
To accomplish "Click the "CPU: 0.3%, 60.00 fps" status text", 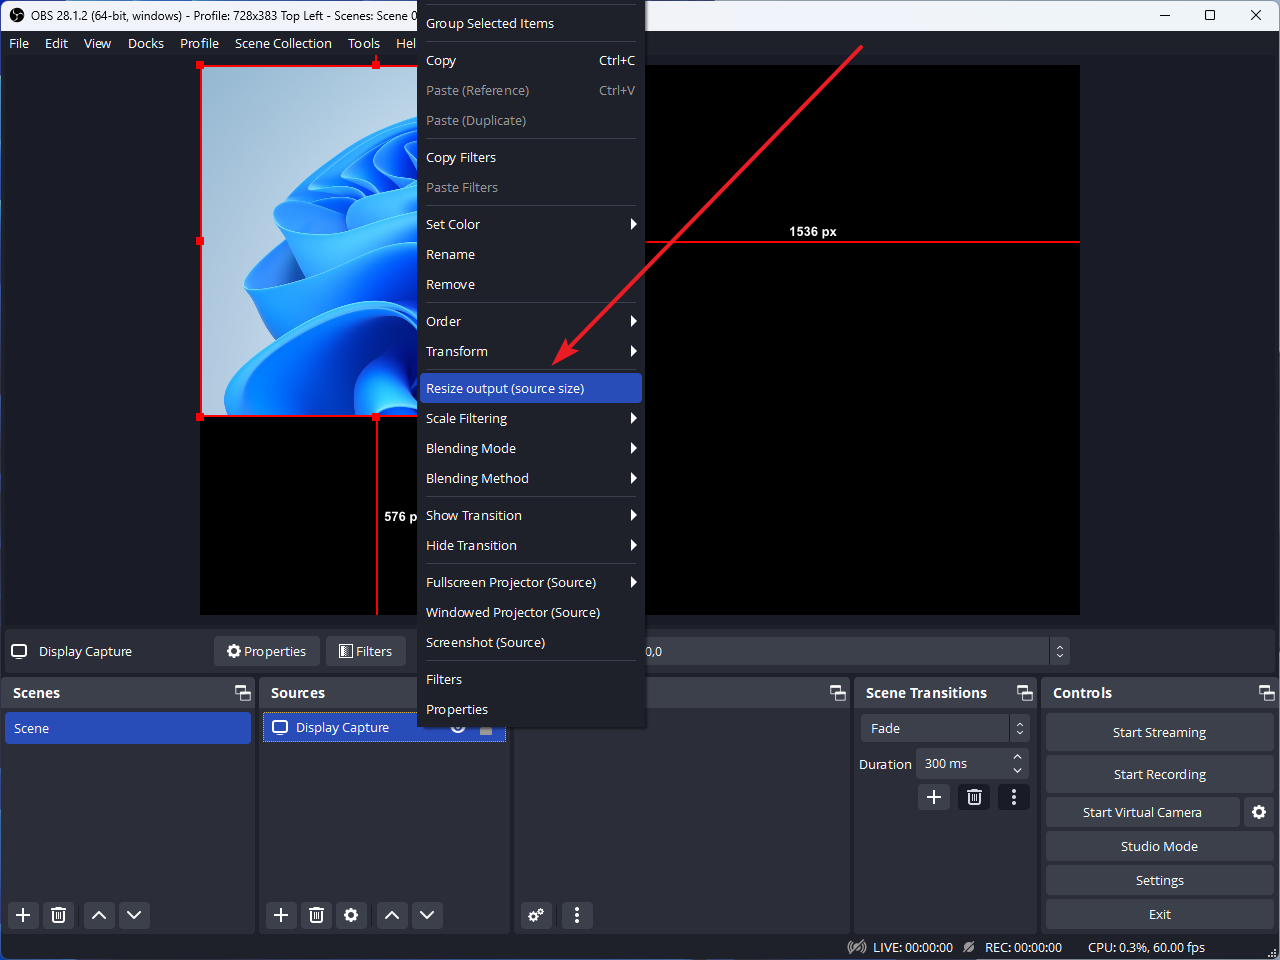I will point(1146,947).
